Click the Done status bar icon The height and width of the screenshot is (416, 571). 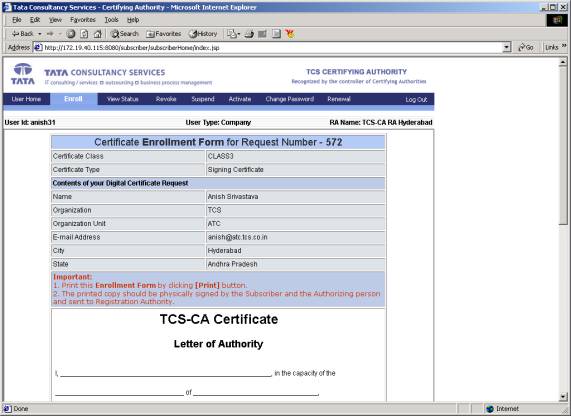(x=7, y=409)
